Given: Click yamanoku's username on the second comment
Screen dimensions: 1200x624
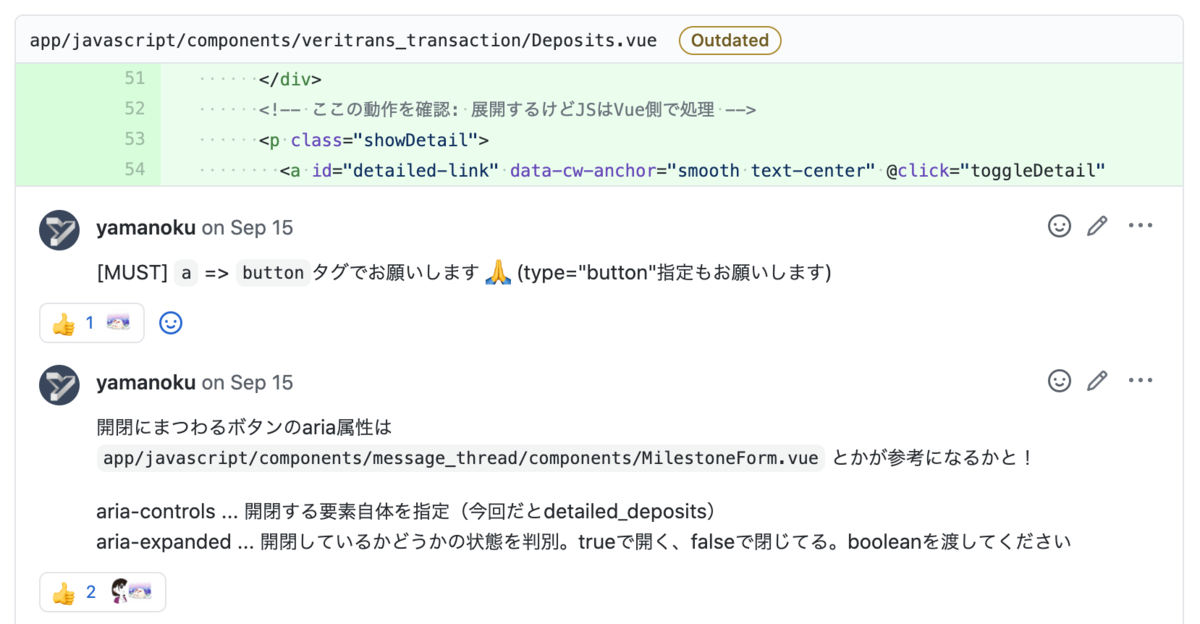Looking at the screenshot, I should click(x=145, y=382).
